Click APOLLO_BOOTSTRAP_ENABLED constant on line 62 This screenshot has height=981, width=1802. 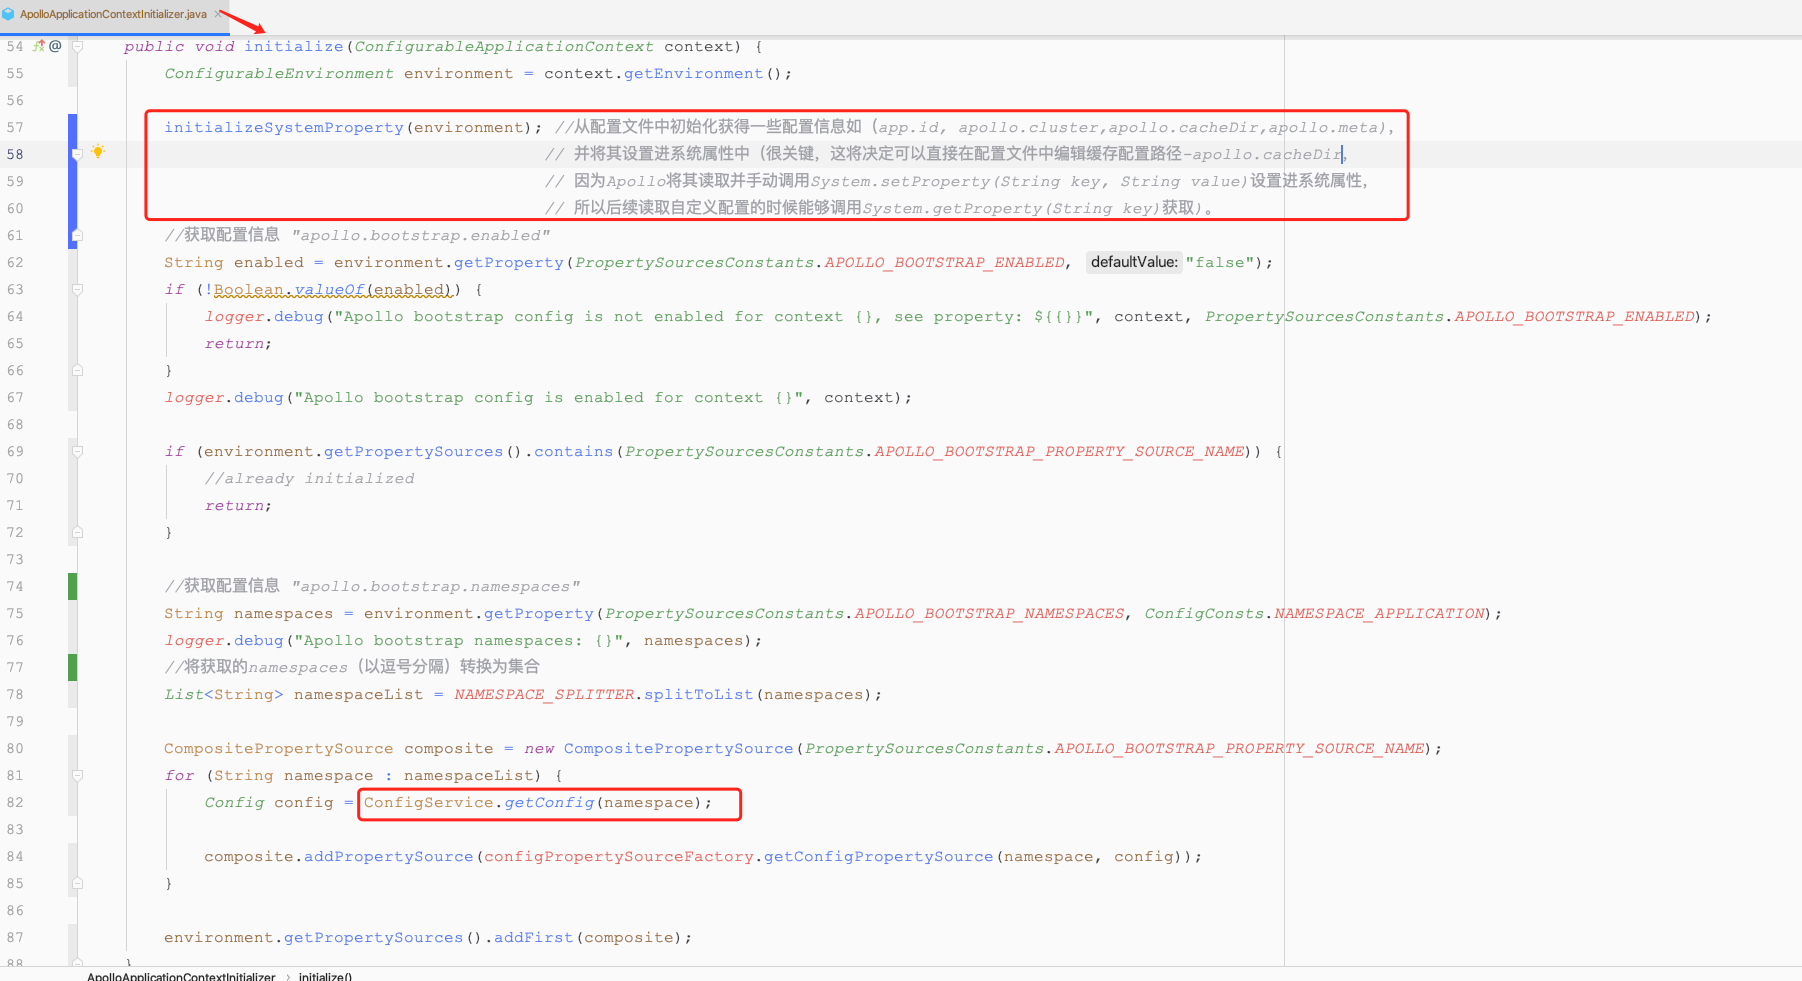tap(945, 262)
